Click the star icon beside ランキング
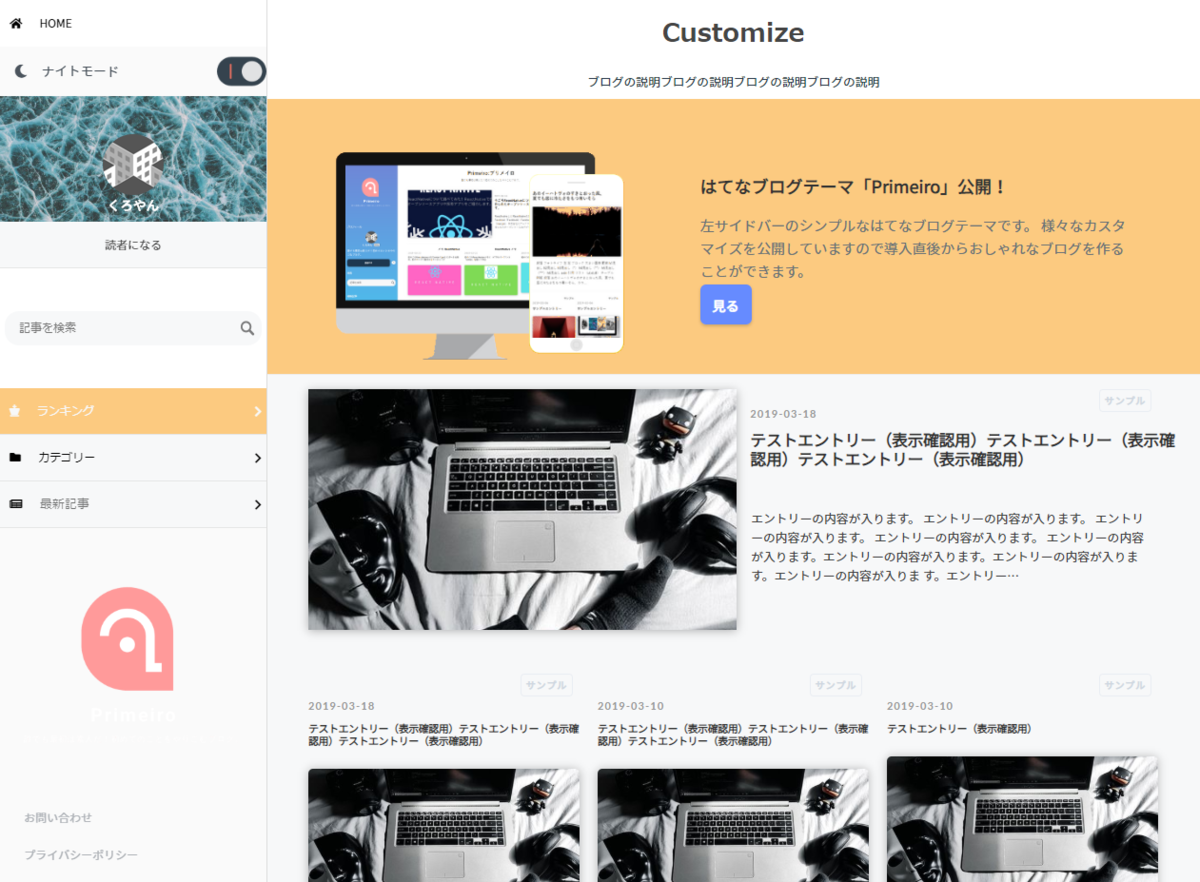1200x882 pixels. coord(15,411)
